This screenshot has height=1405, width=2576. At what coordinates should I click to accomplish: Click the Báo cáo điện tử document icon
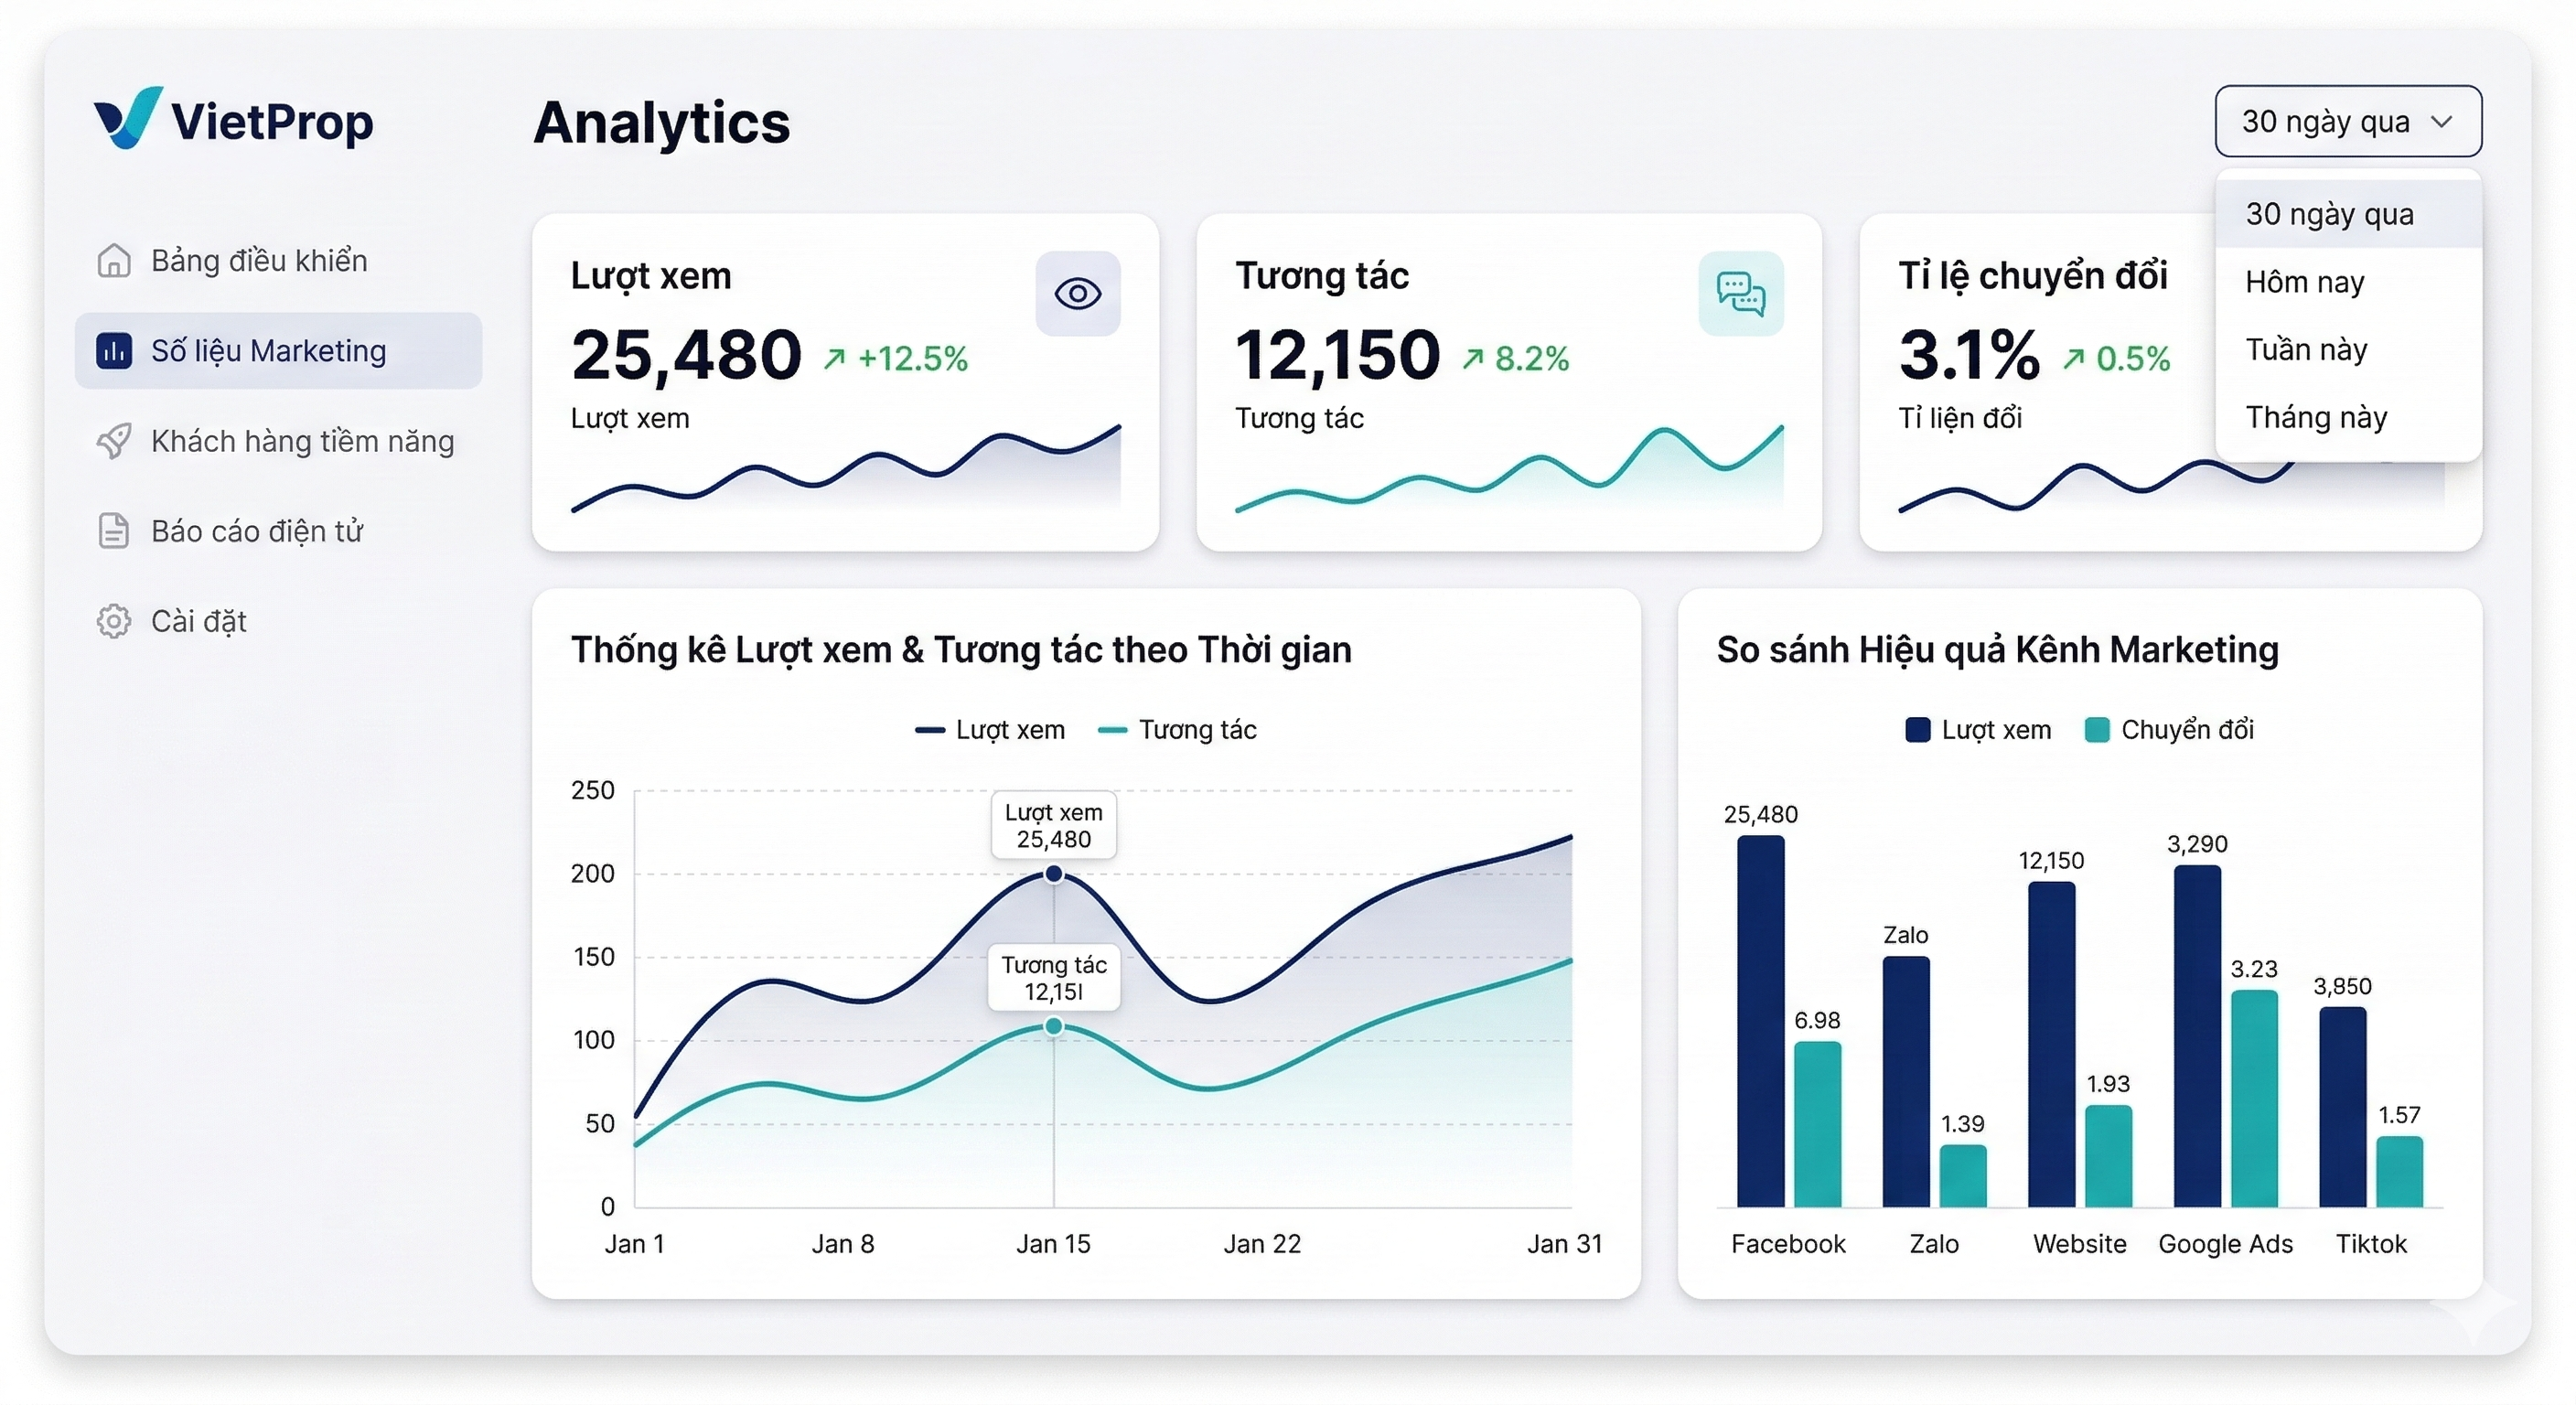113,530
